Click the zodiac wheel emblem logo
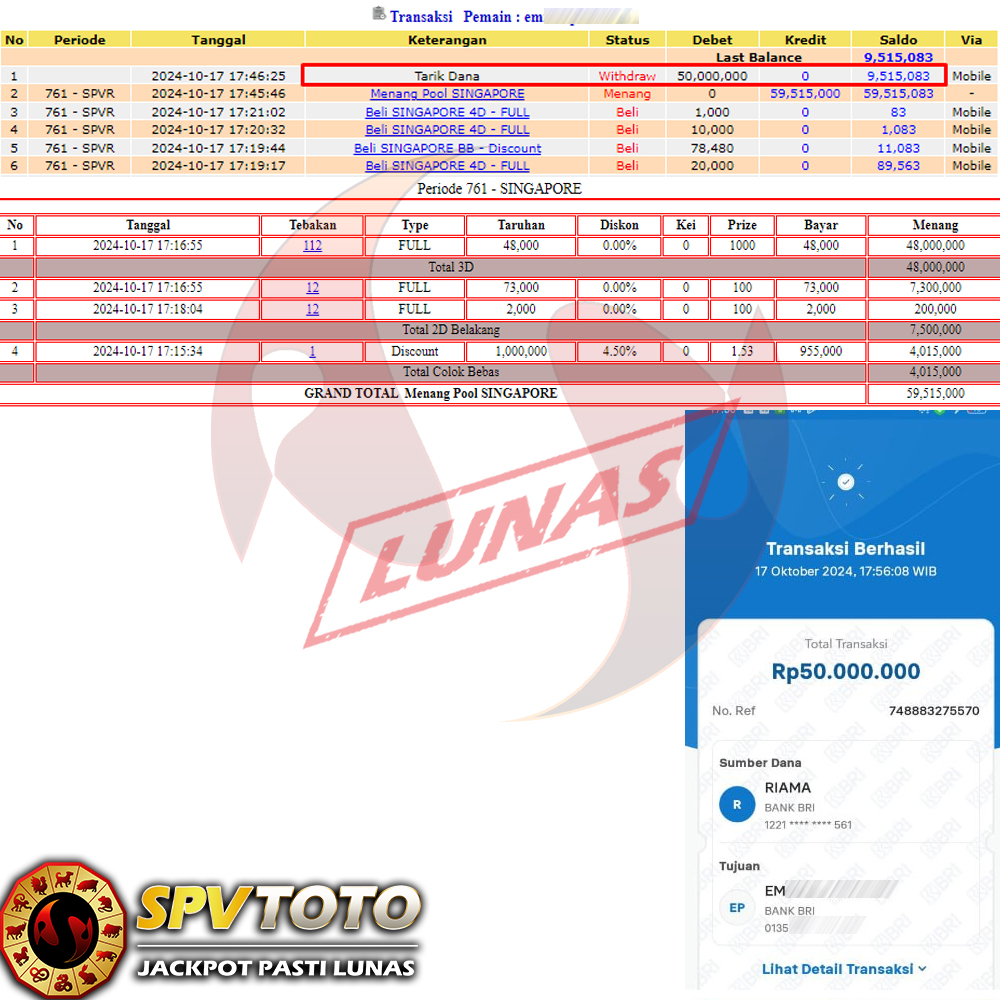 click(x=64, y=929)
